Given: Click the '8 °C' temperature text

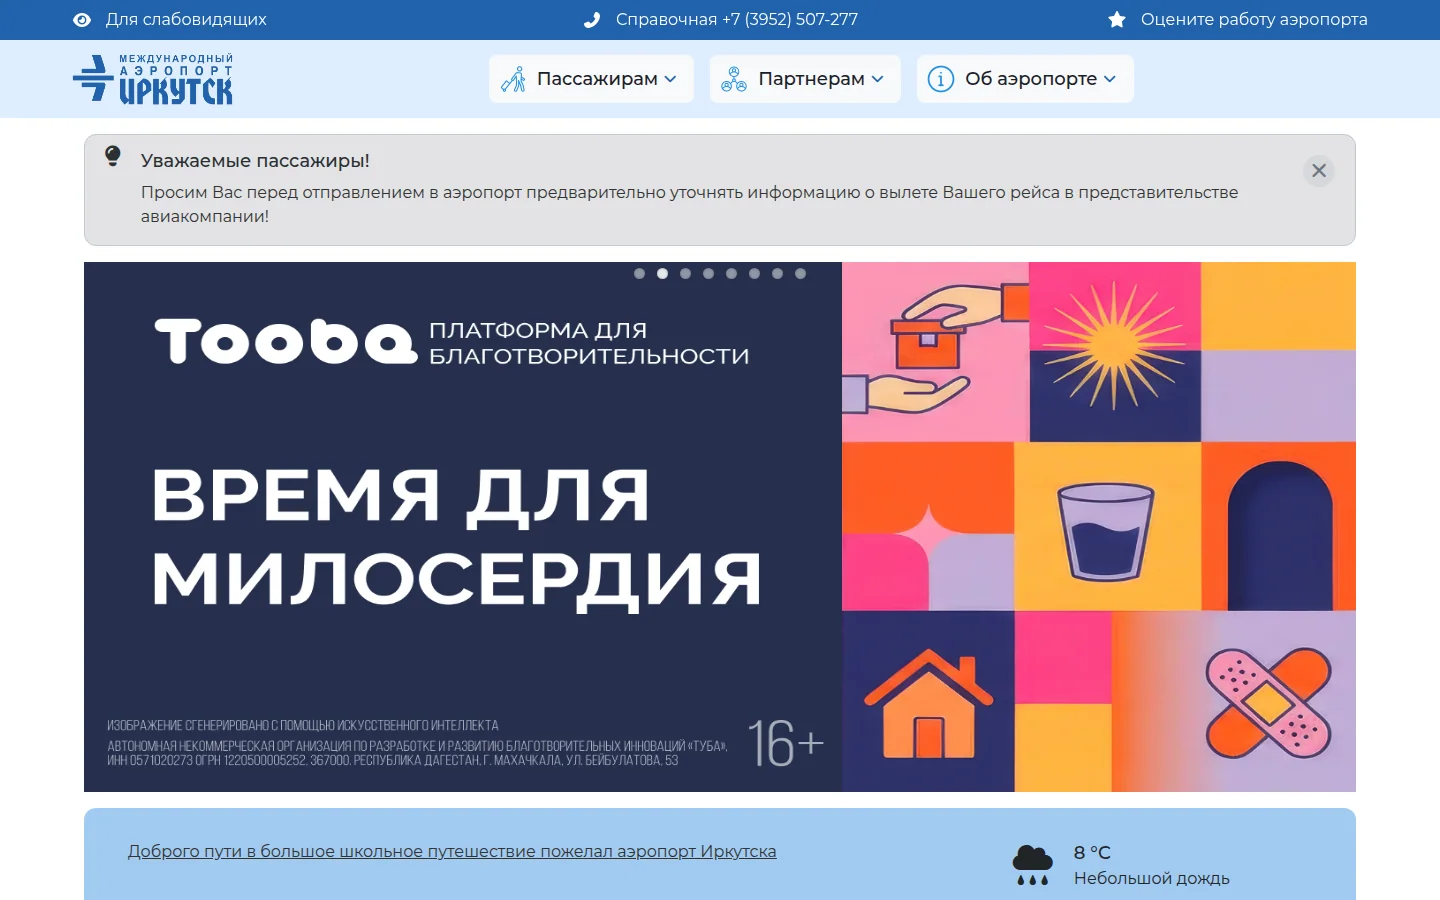Looking at the screenshot, I should 1092,852.
